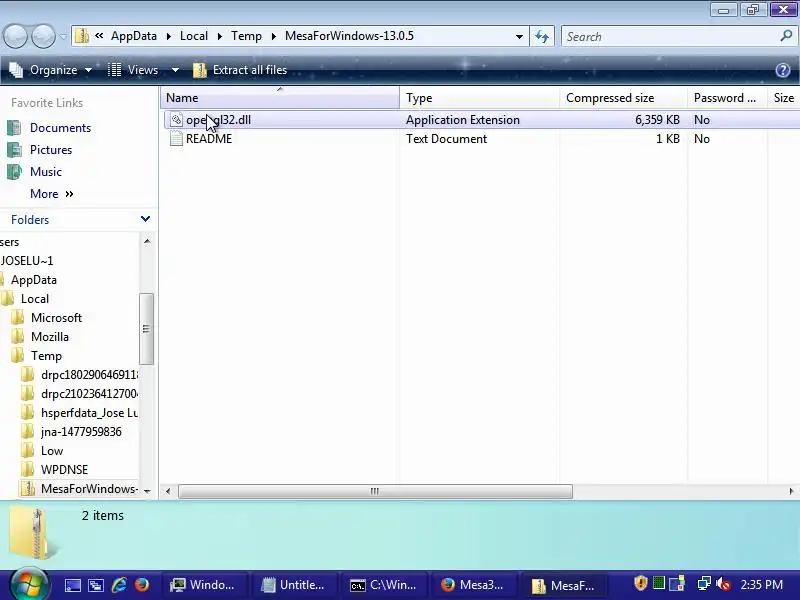Click into the Search box
This screenshot has width=800, height=600.
[x=668, y=37]
